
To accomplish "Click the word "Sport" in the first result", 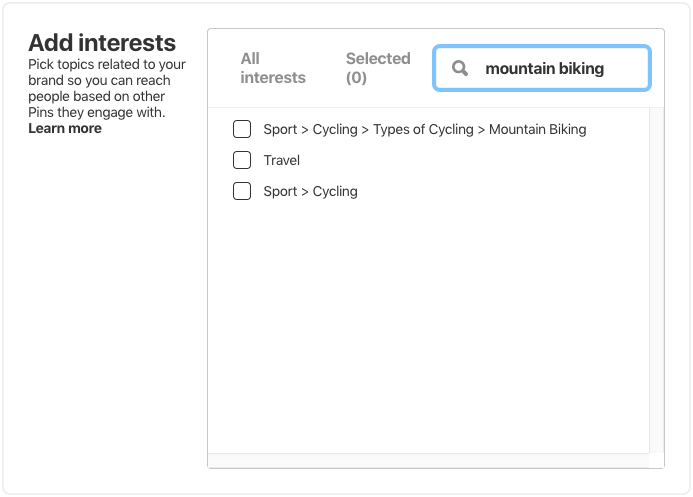I will pyautogui.click(x=280, y=129).
